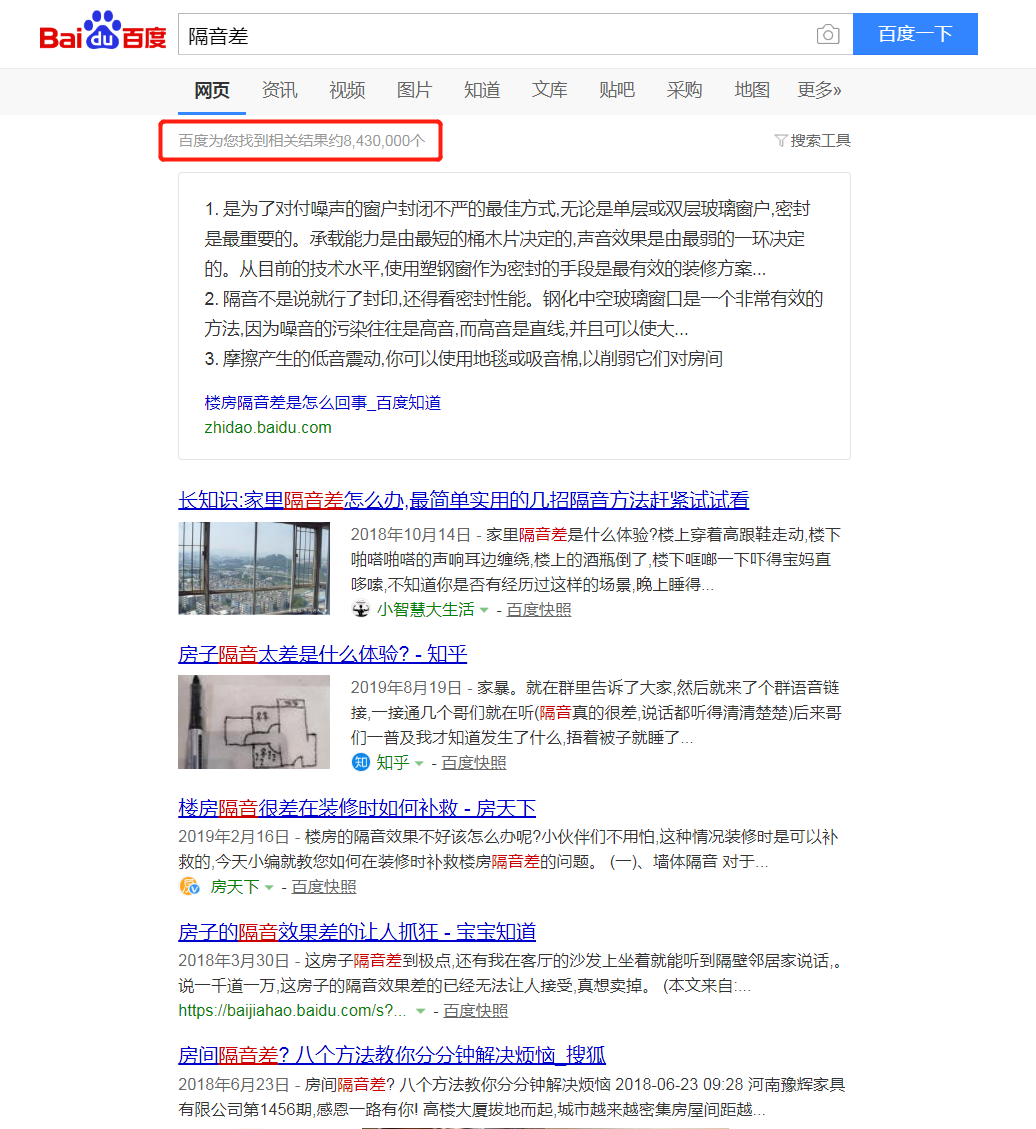The width and height of the screenshot is (1036, 1129).
Task: Click the 知乎 source logo icon
Action: click(x=361, y=763)
